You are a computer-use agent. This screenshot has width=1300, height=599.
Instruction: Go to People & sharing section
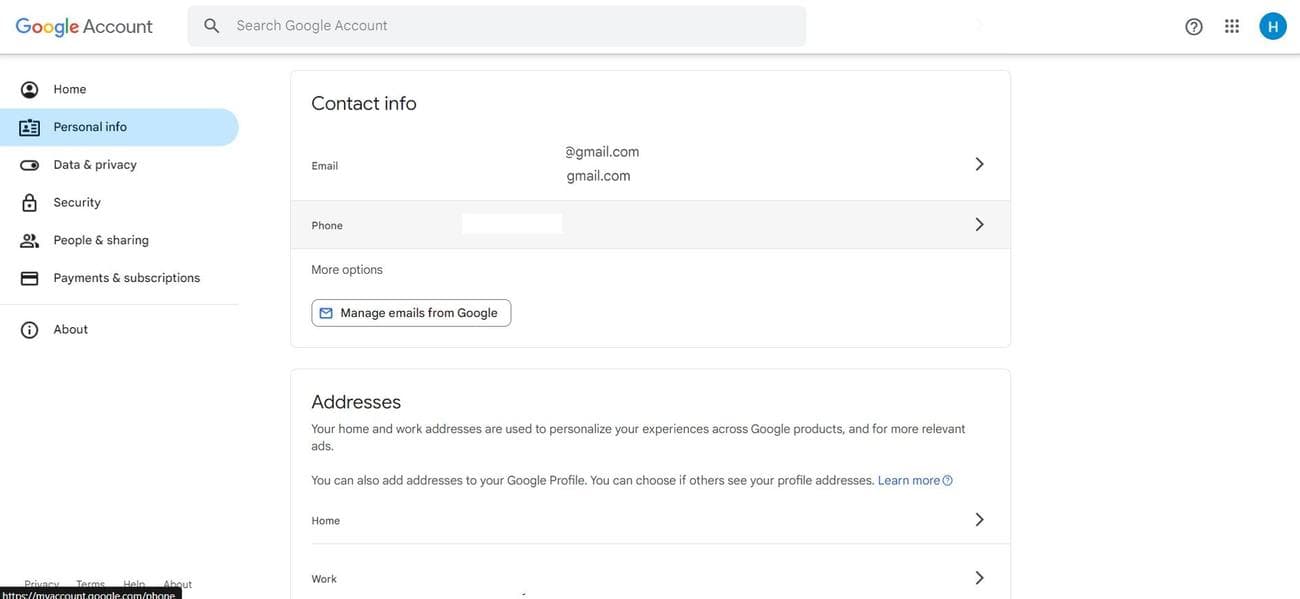click(x=101, y=241)
